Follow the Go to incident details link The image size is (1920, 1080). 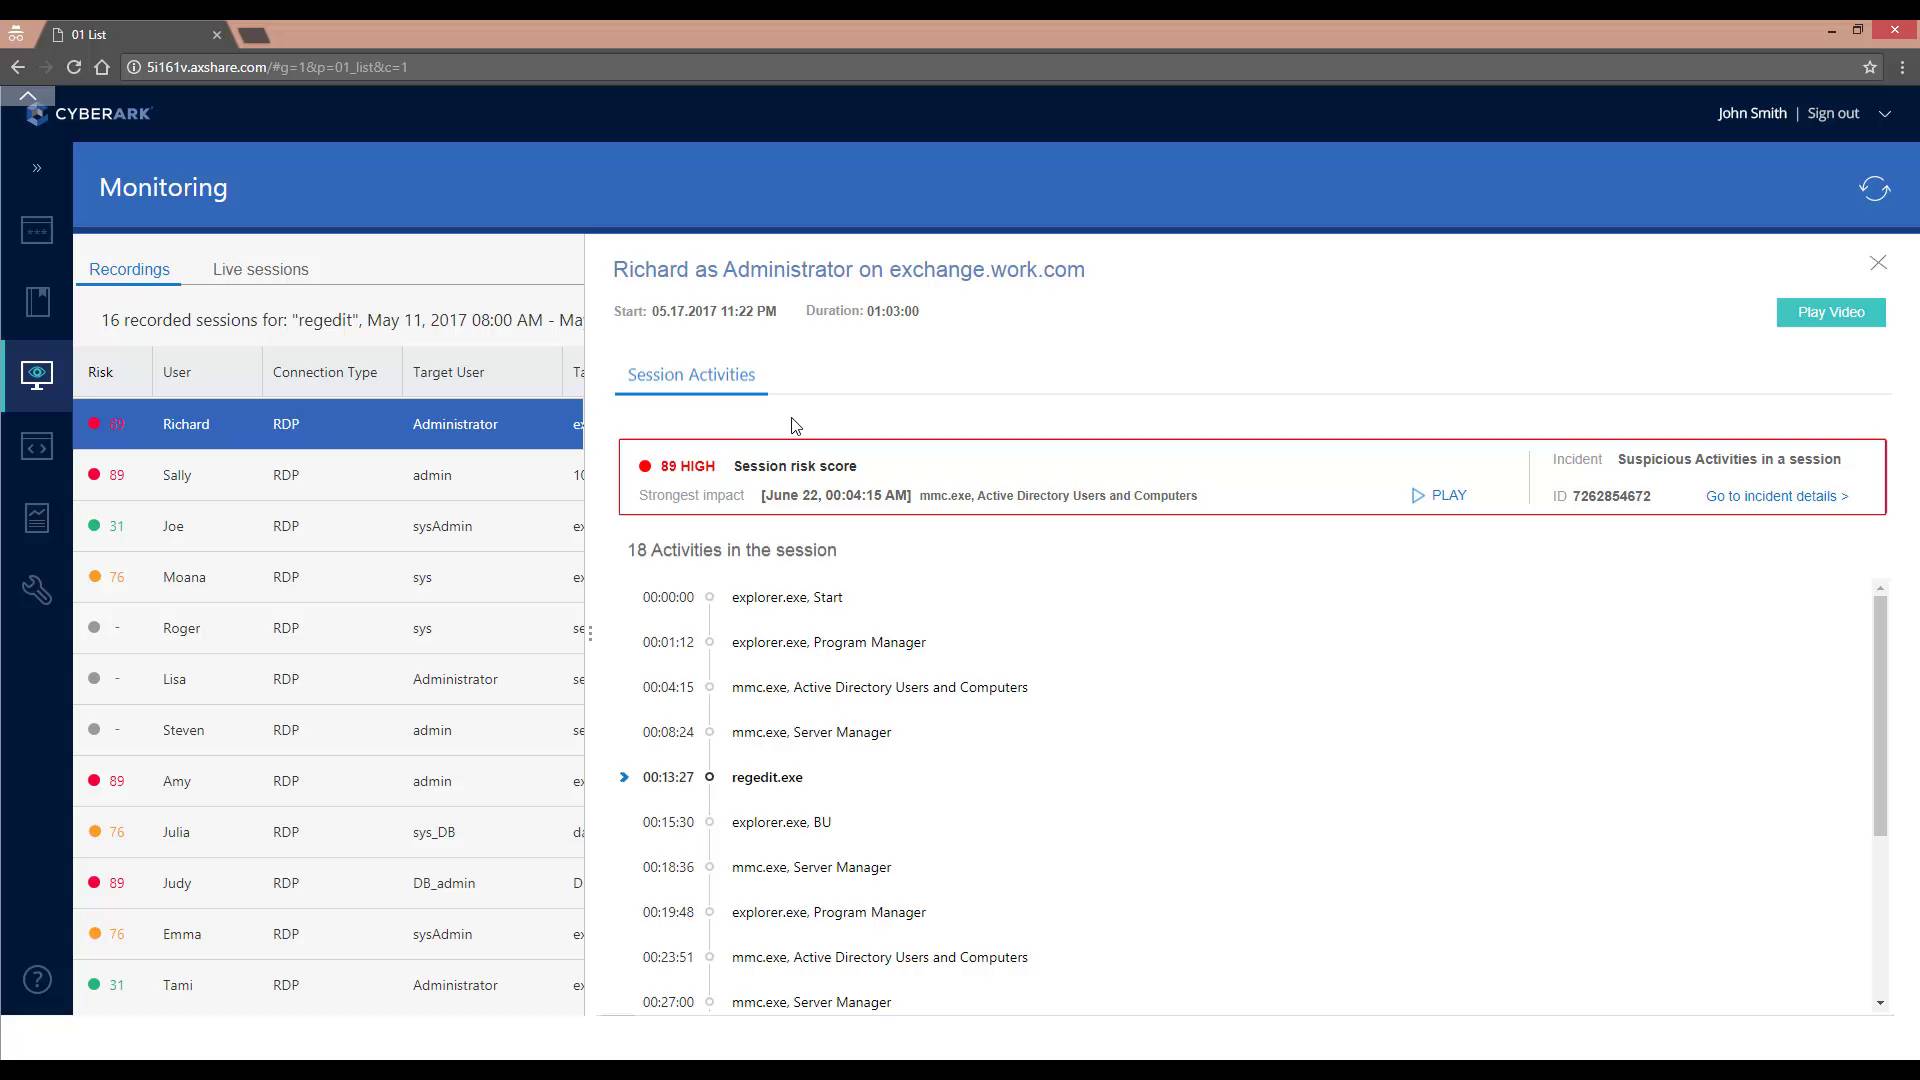pos(1776,495)
